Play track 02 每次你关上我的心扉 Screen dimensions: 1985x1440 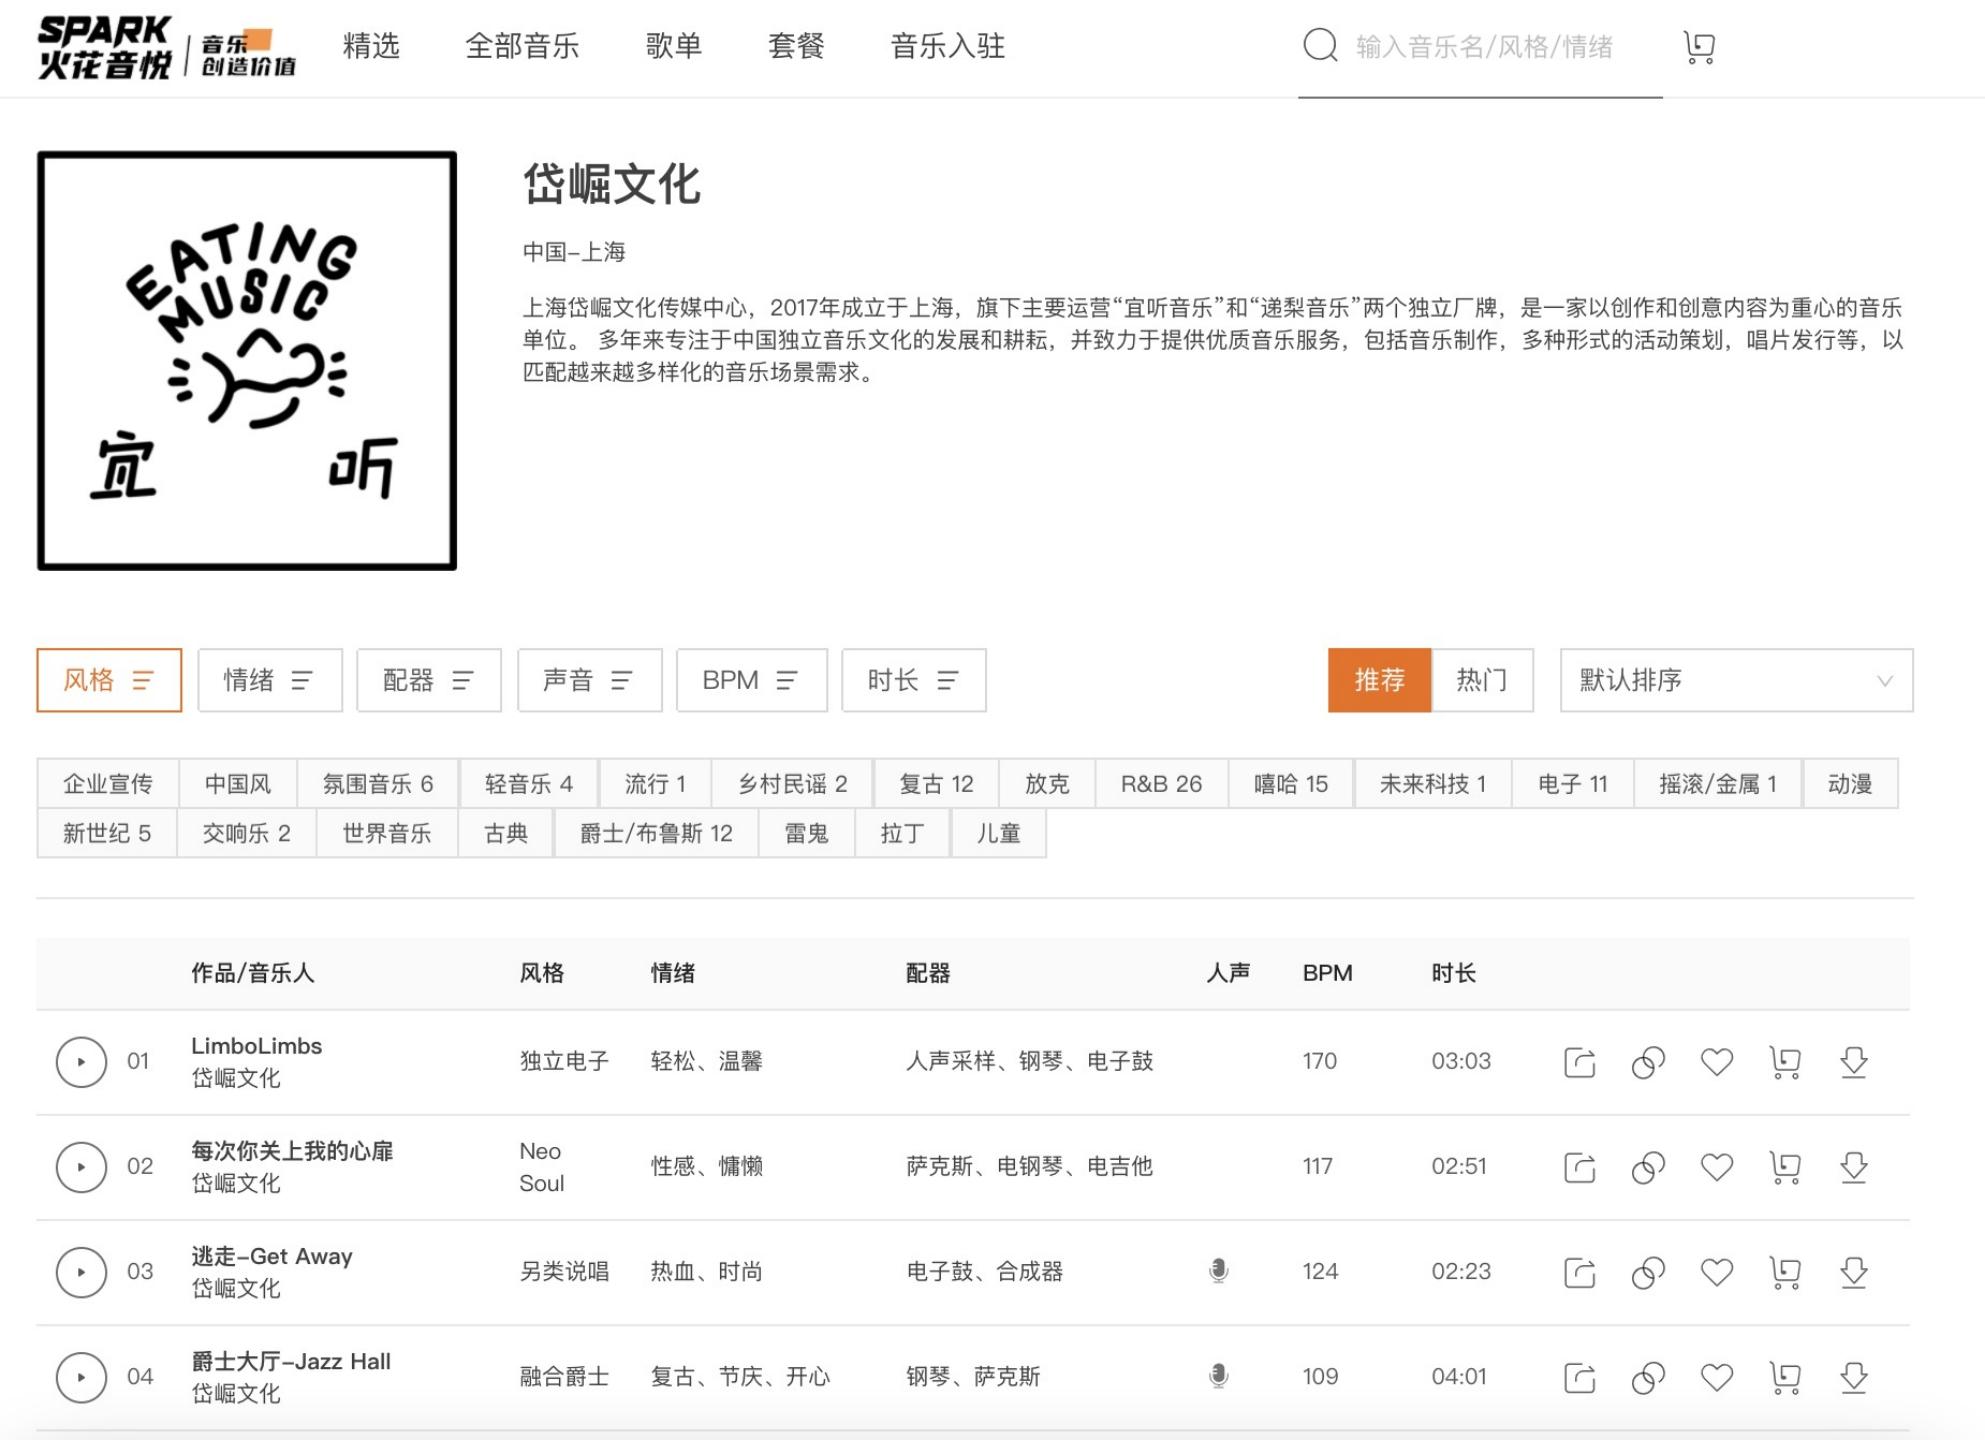[81, 1167]
